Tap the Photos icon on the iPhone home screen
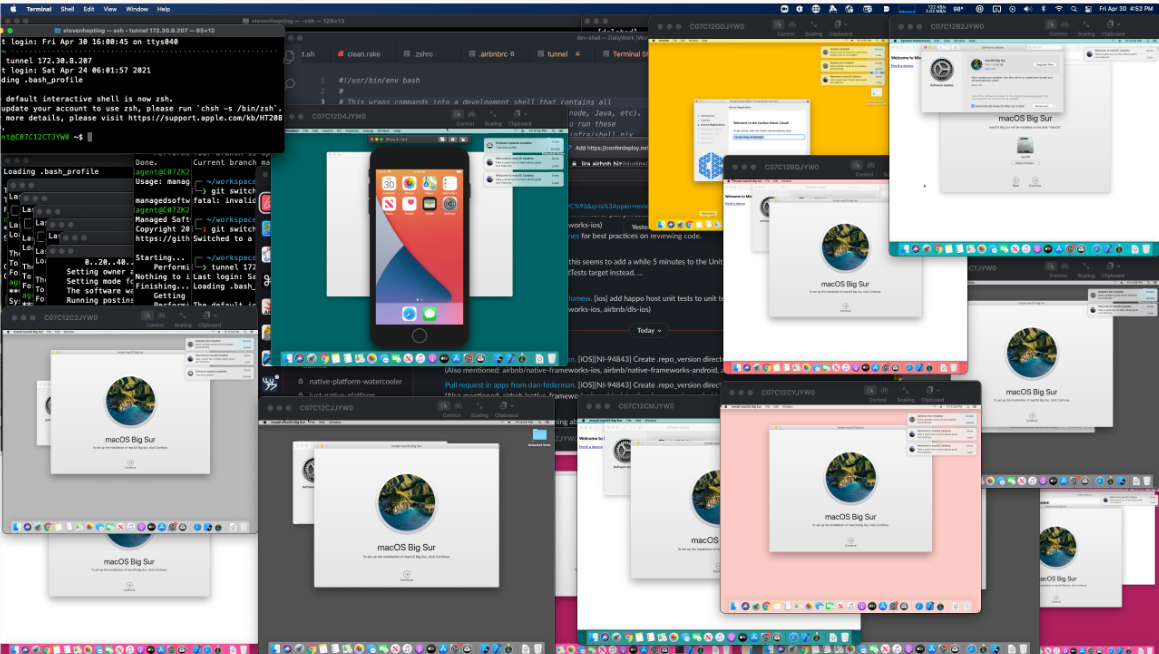The height and width of the screenshot is (654, 1159). point(409,185)
